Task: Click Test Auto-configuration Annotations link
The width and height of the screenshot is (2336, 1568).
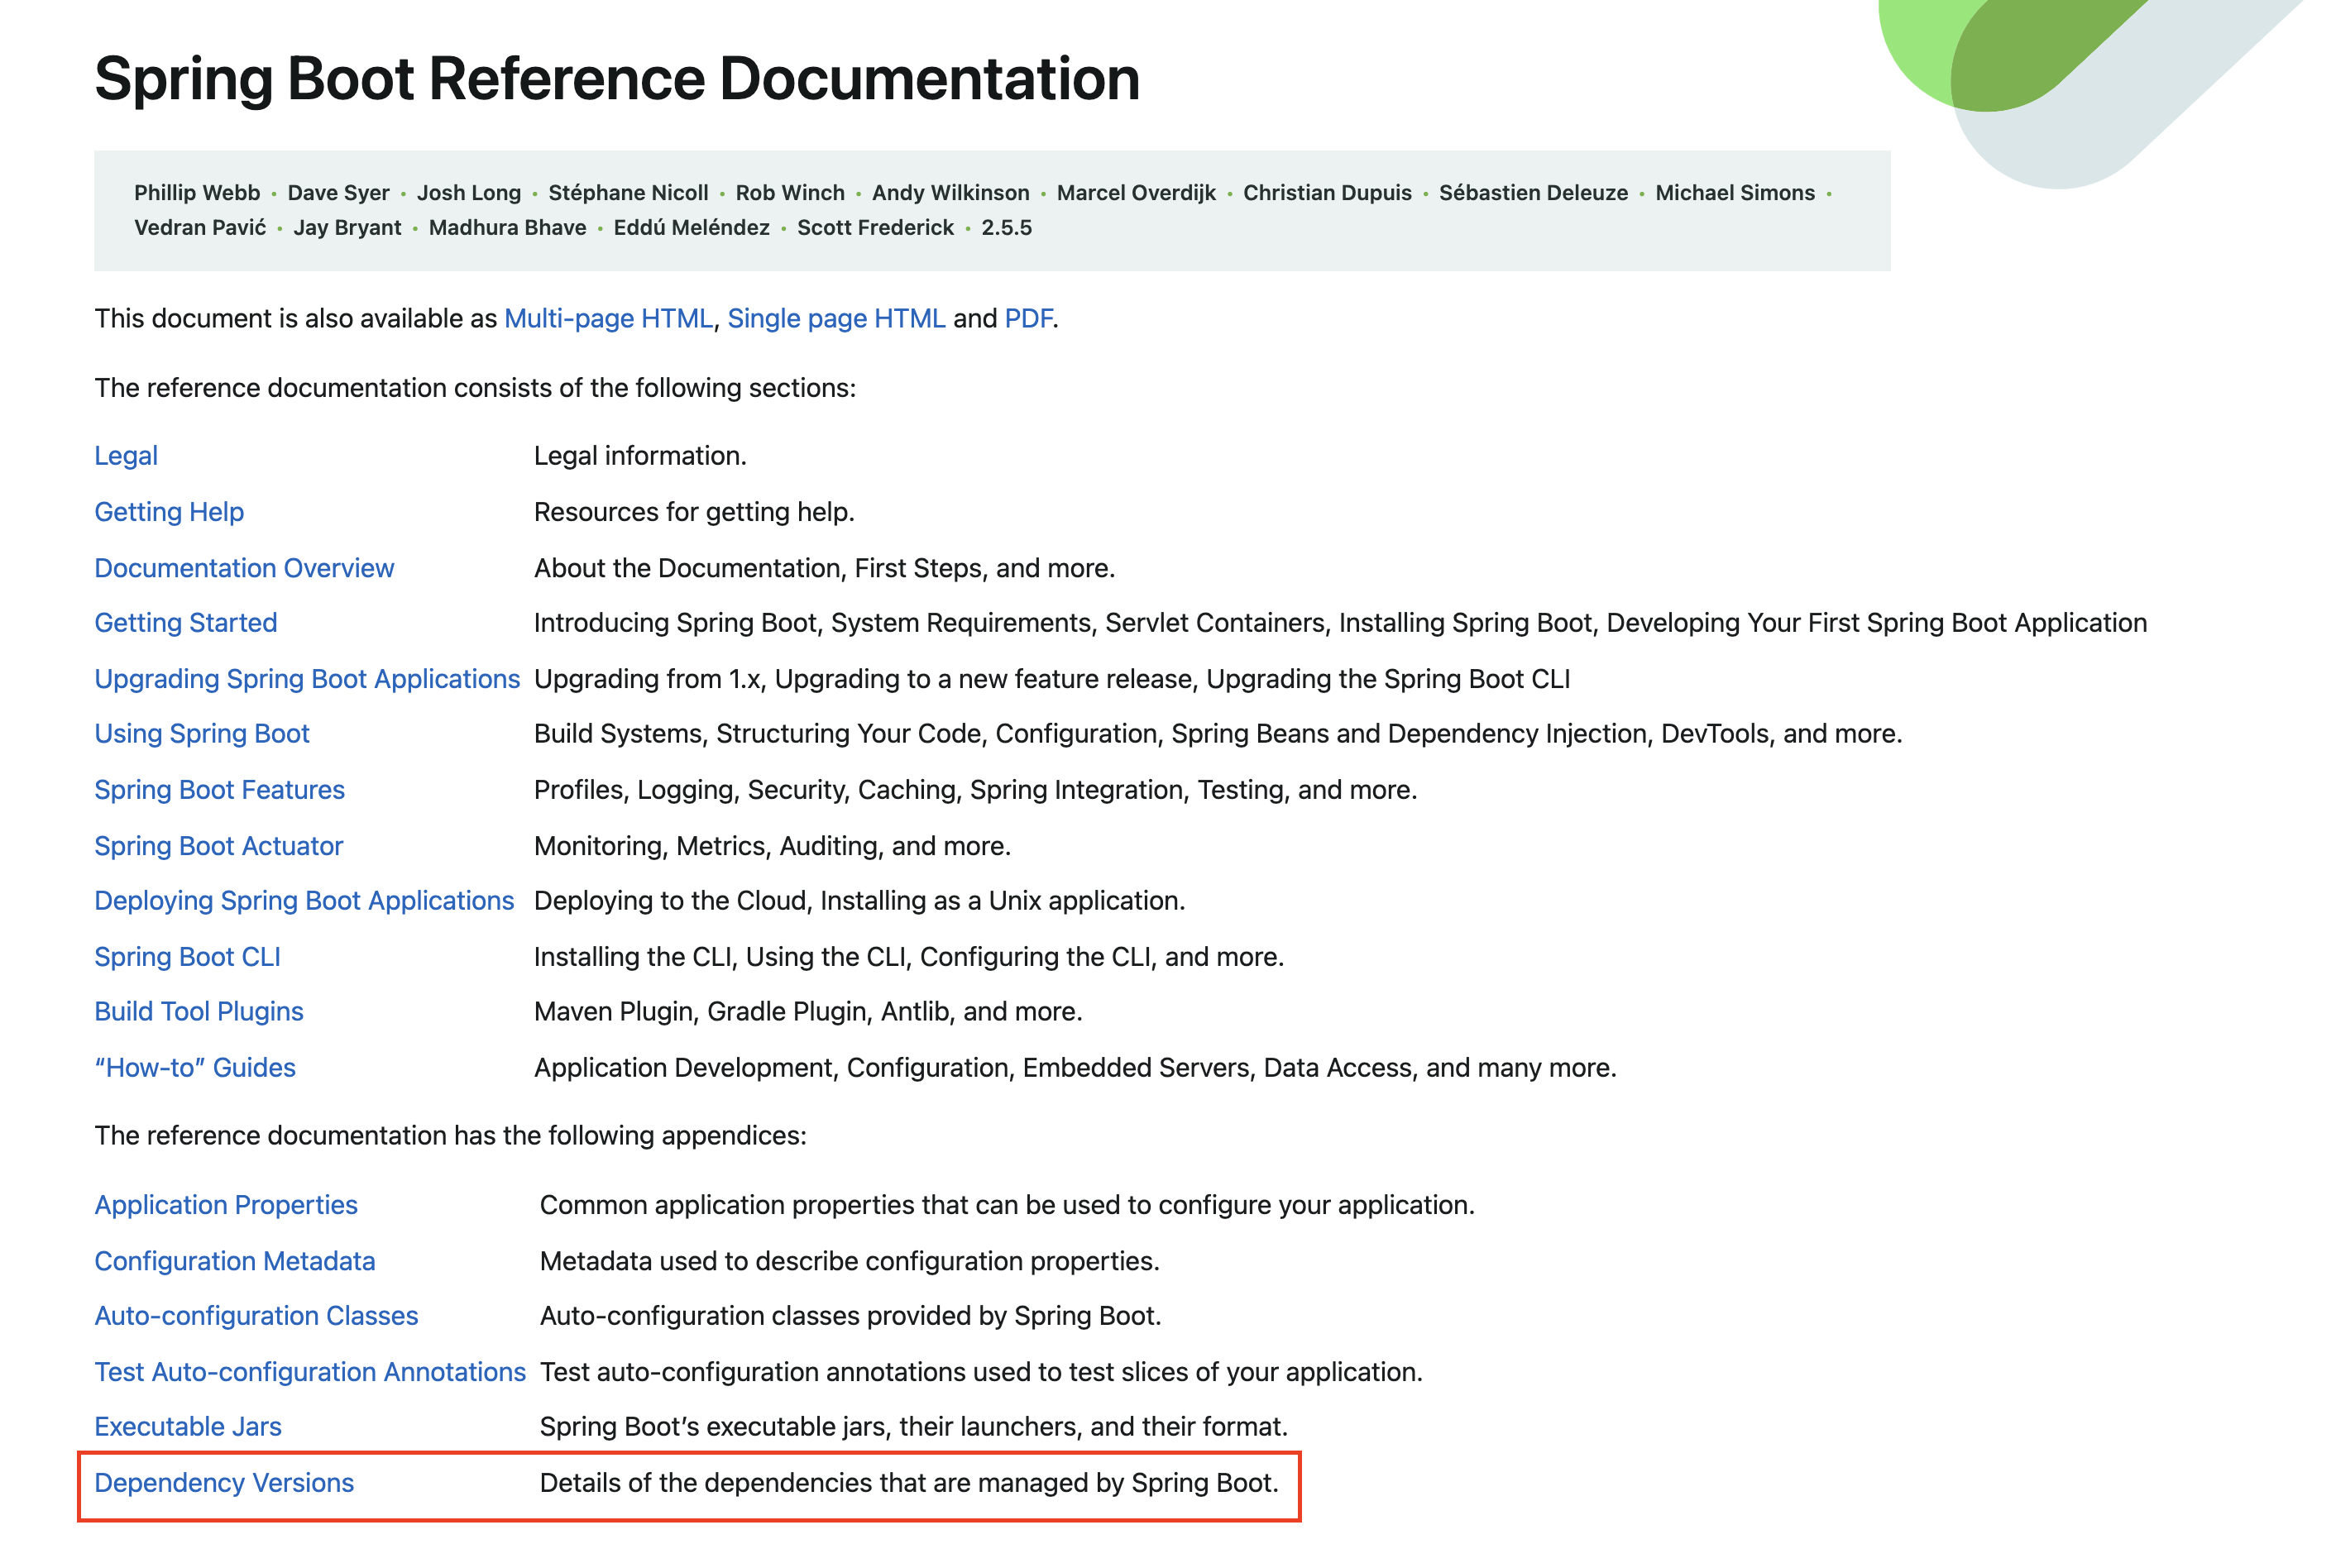Action: point(310,1372)
